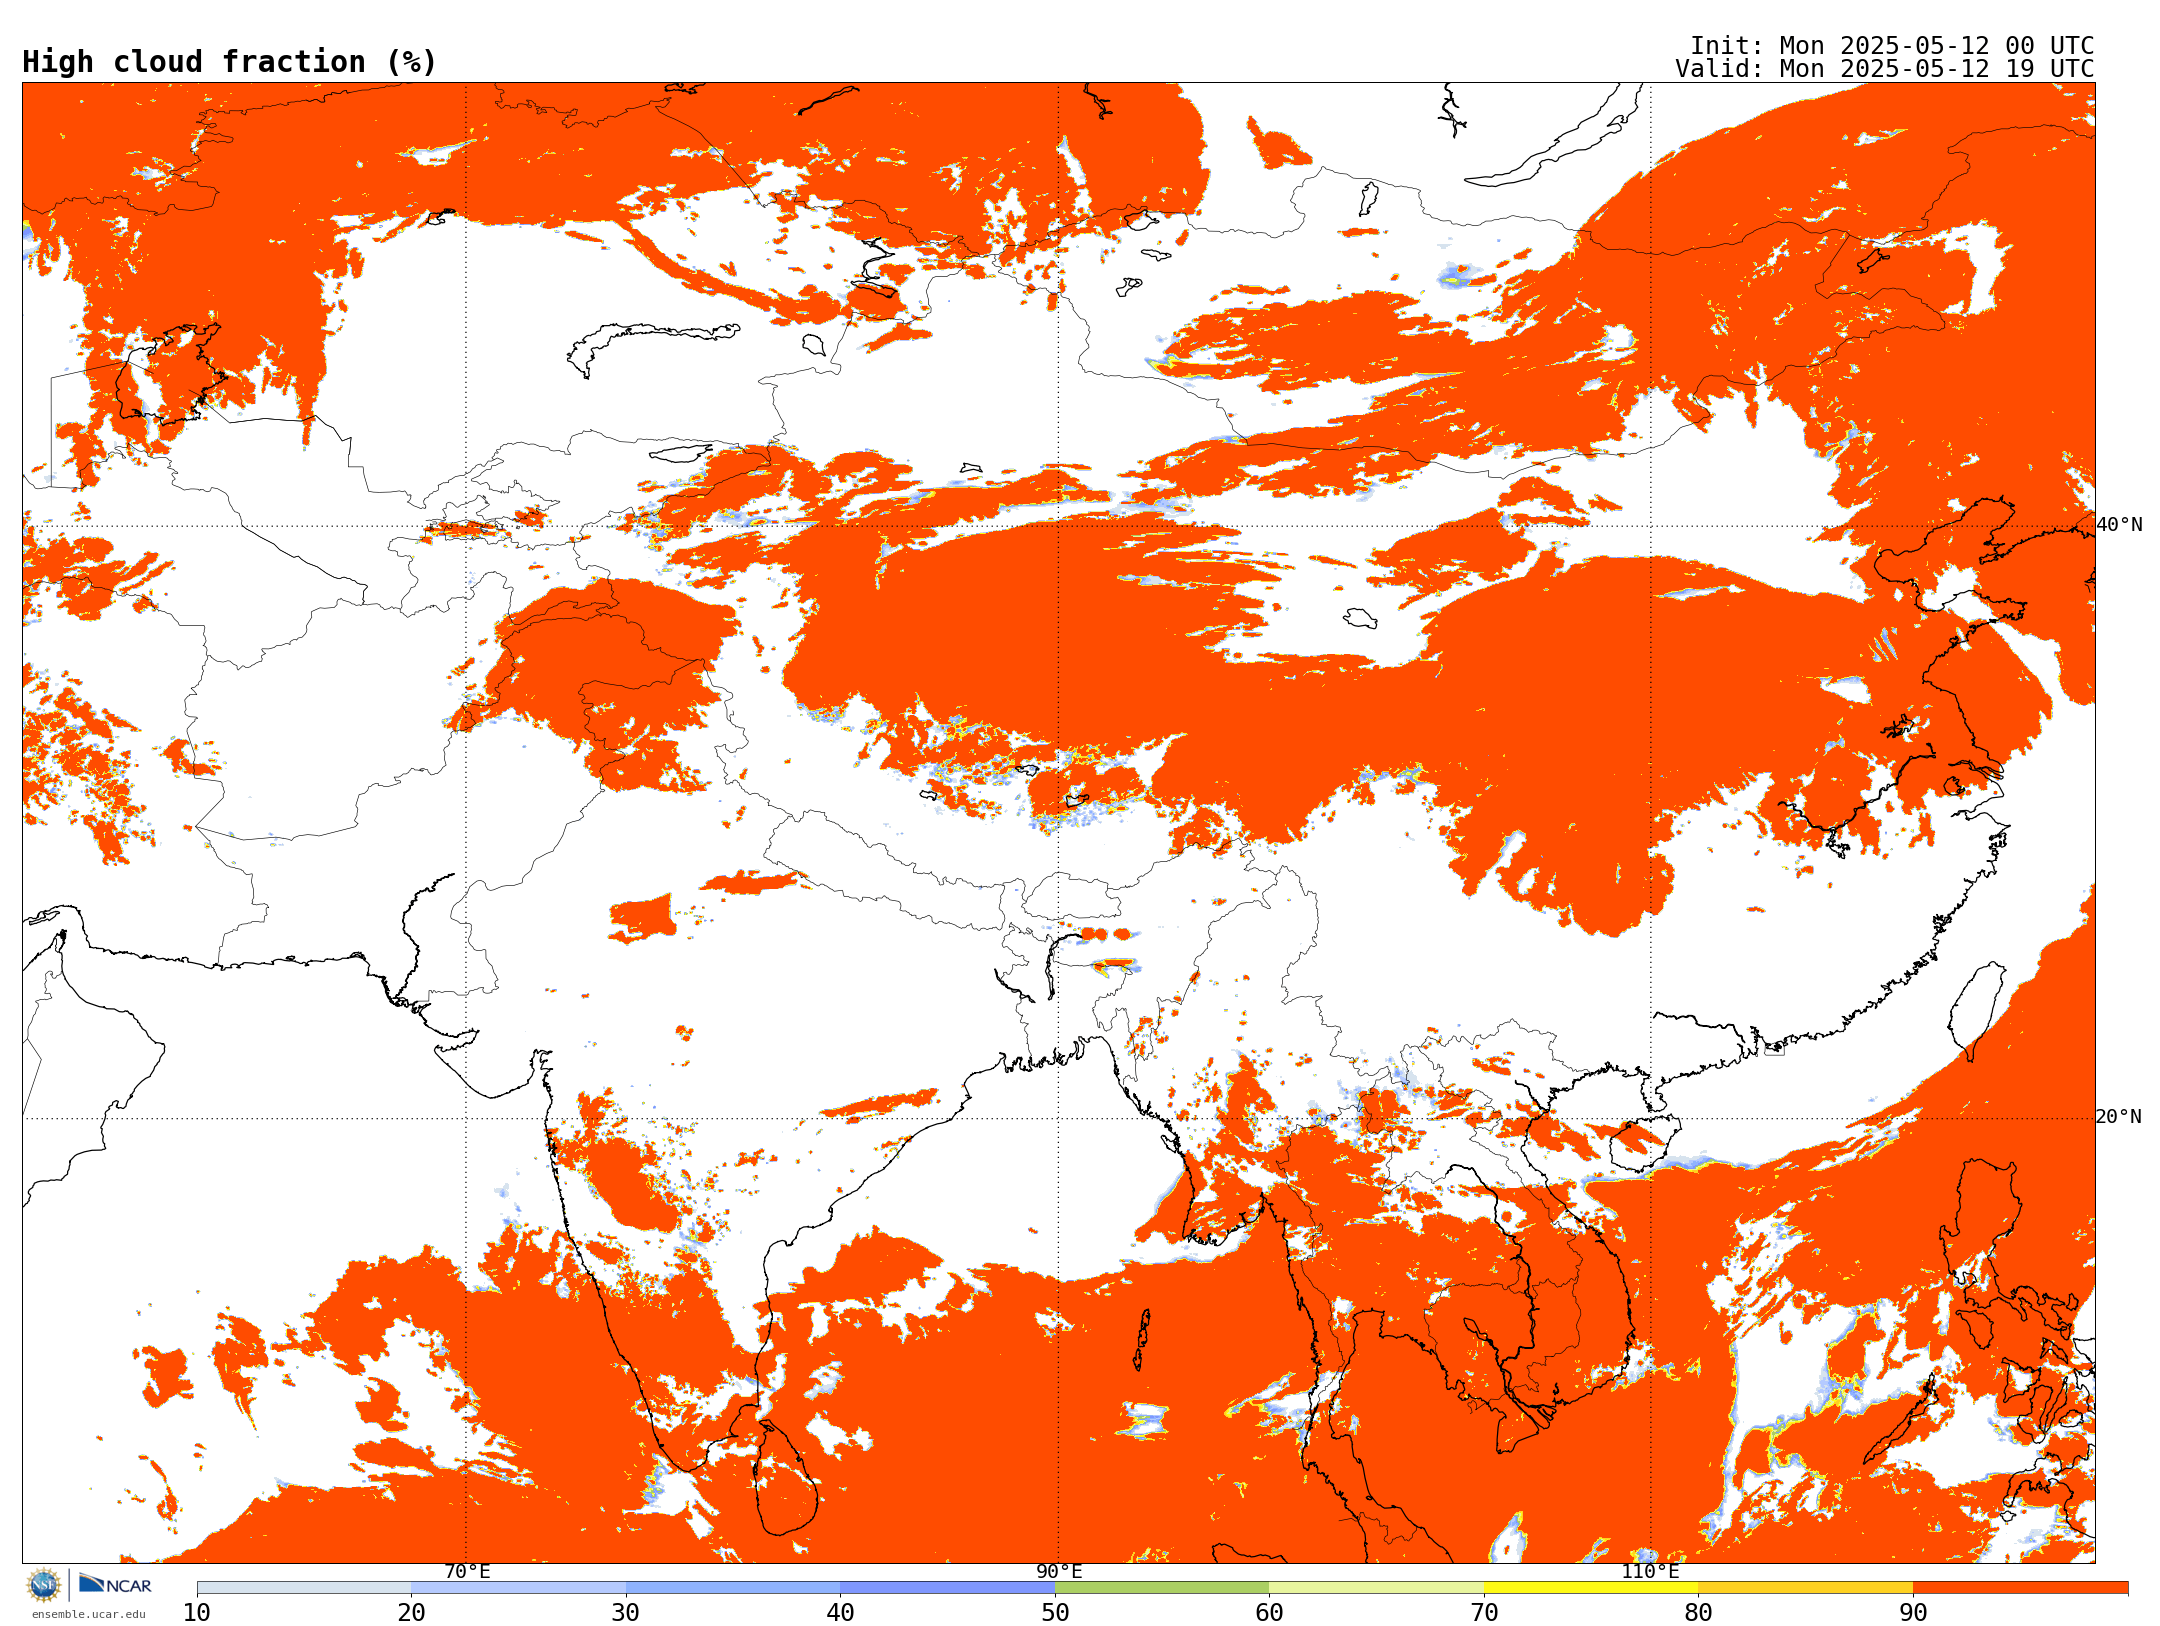Click the 50–60 green colorbar segment
This screenshot has width=2160, height=1626.
tap(1162, 1588)
